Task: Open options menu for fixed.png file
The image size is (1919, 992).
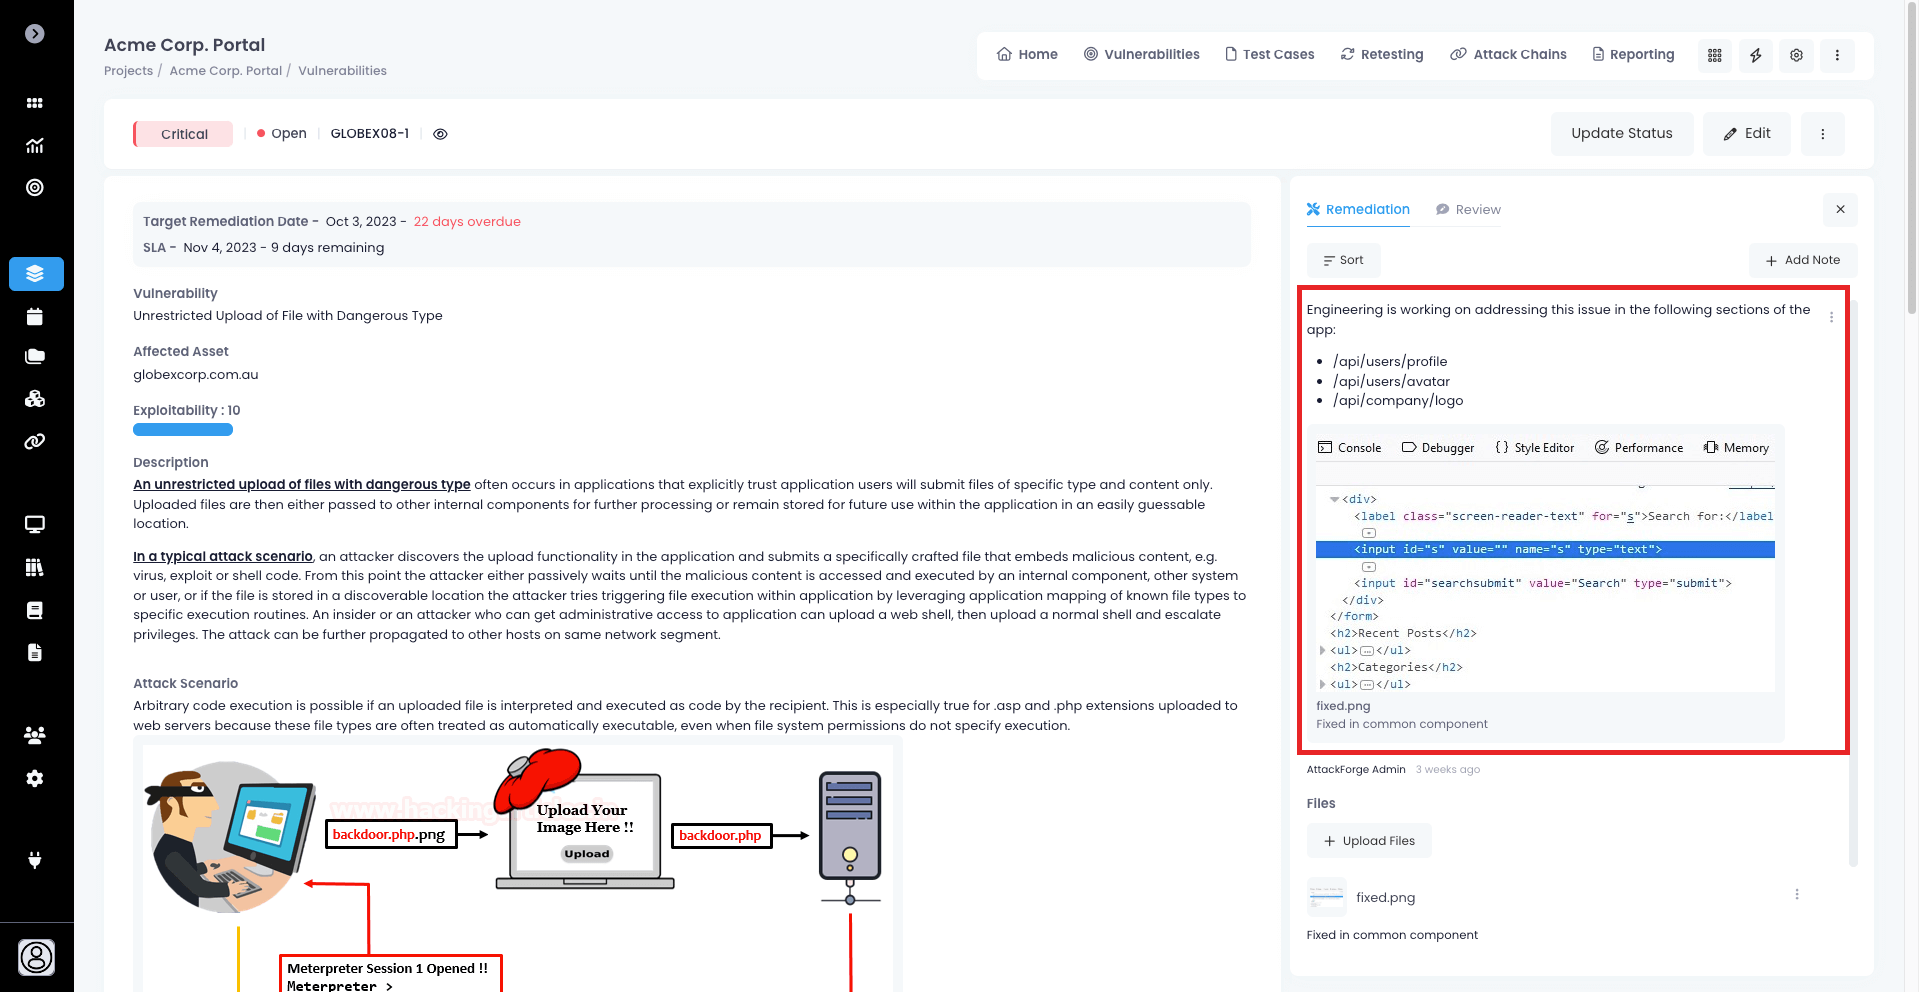Action: 1796,895
